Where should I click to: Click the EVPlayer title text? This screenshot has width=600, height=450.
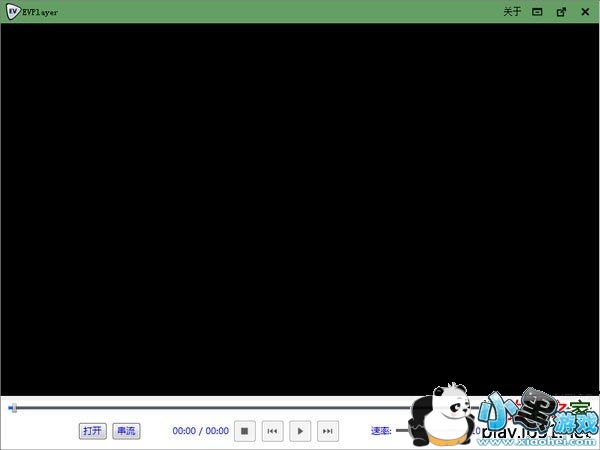tap(40, 12)
